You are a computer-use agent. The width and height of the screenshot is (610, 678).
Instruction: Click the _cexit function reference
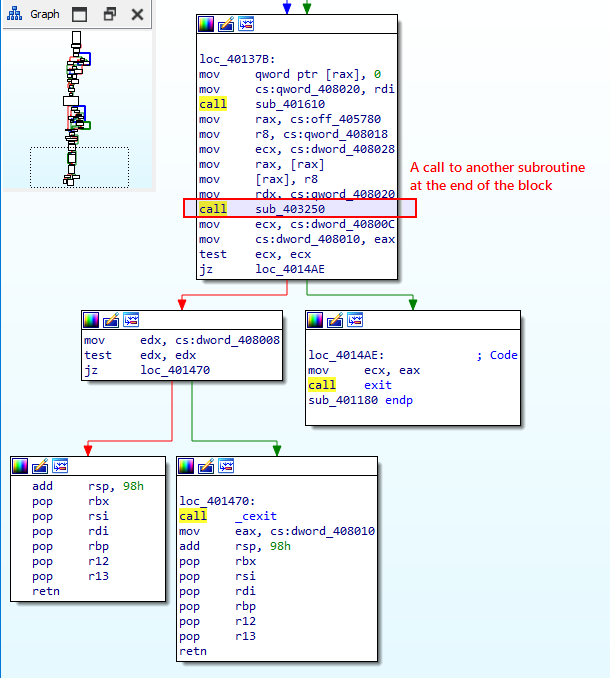point(256,516)
